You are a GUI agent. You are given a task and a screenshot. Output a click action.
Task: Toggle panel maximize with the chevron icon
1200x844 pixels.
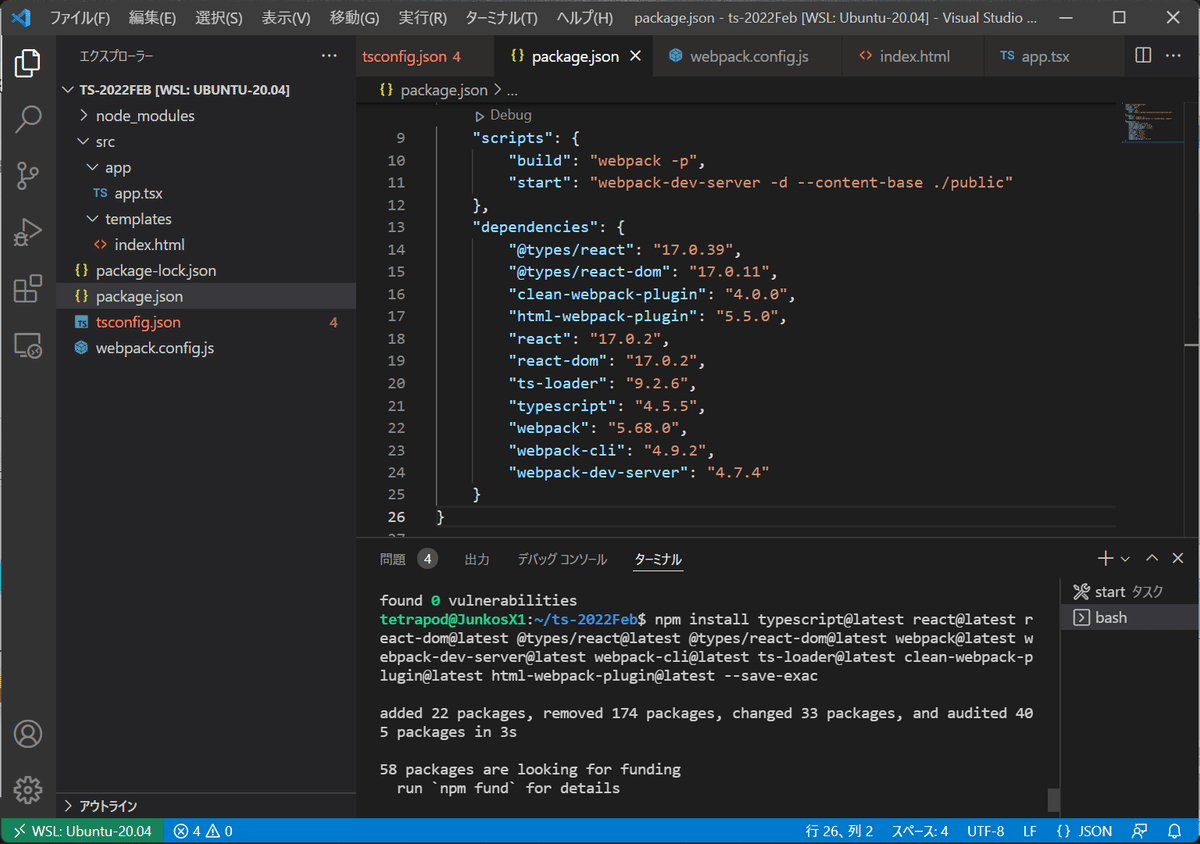point(1151,557)
